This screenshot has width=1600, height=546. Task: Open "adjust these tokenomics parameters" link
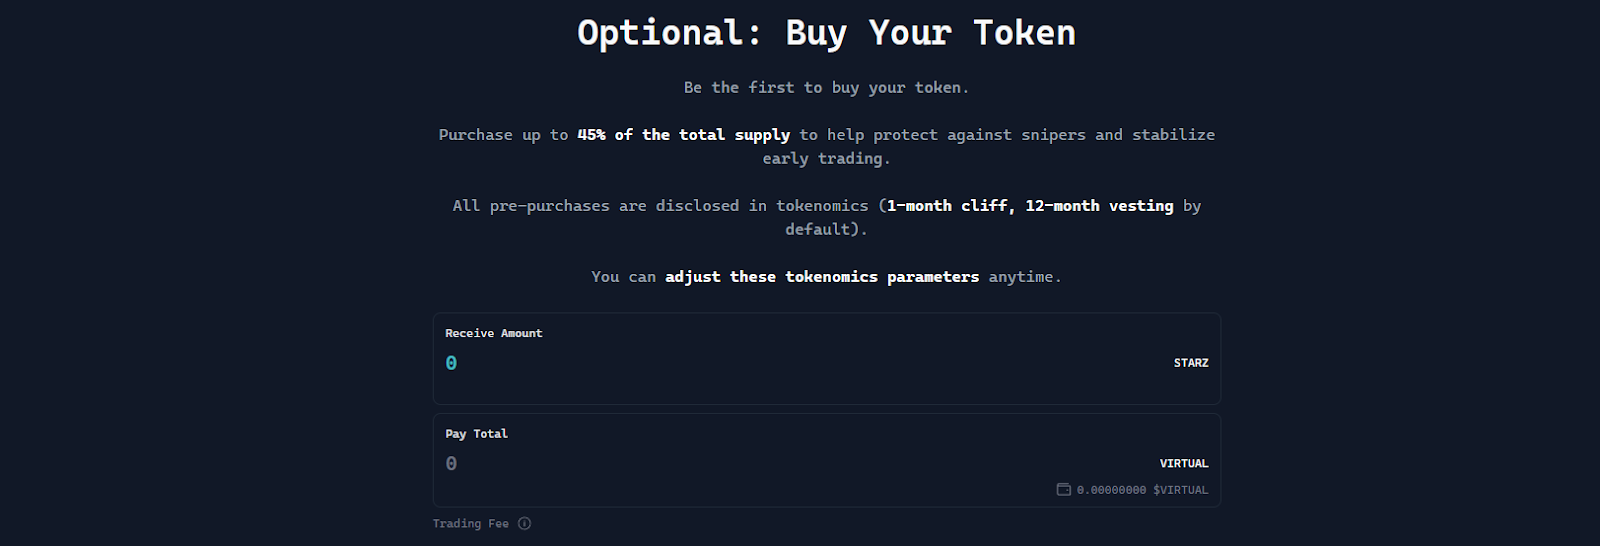(822, 277)
